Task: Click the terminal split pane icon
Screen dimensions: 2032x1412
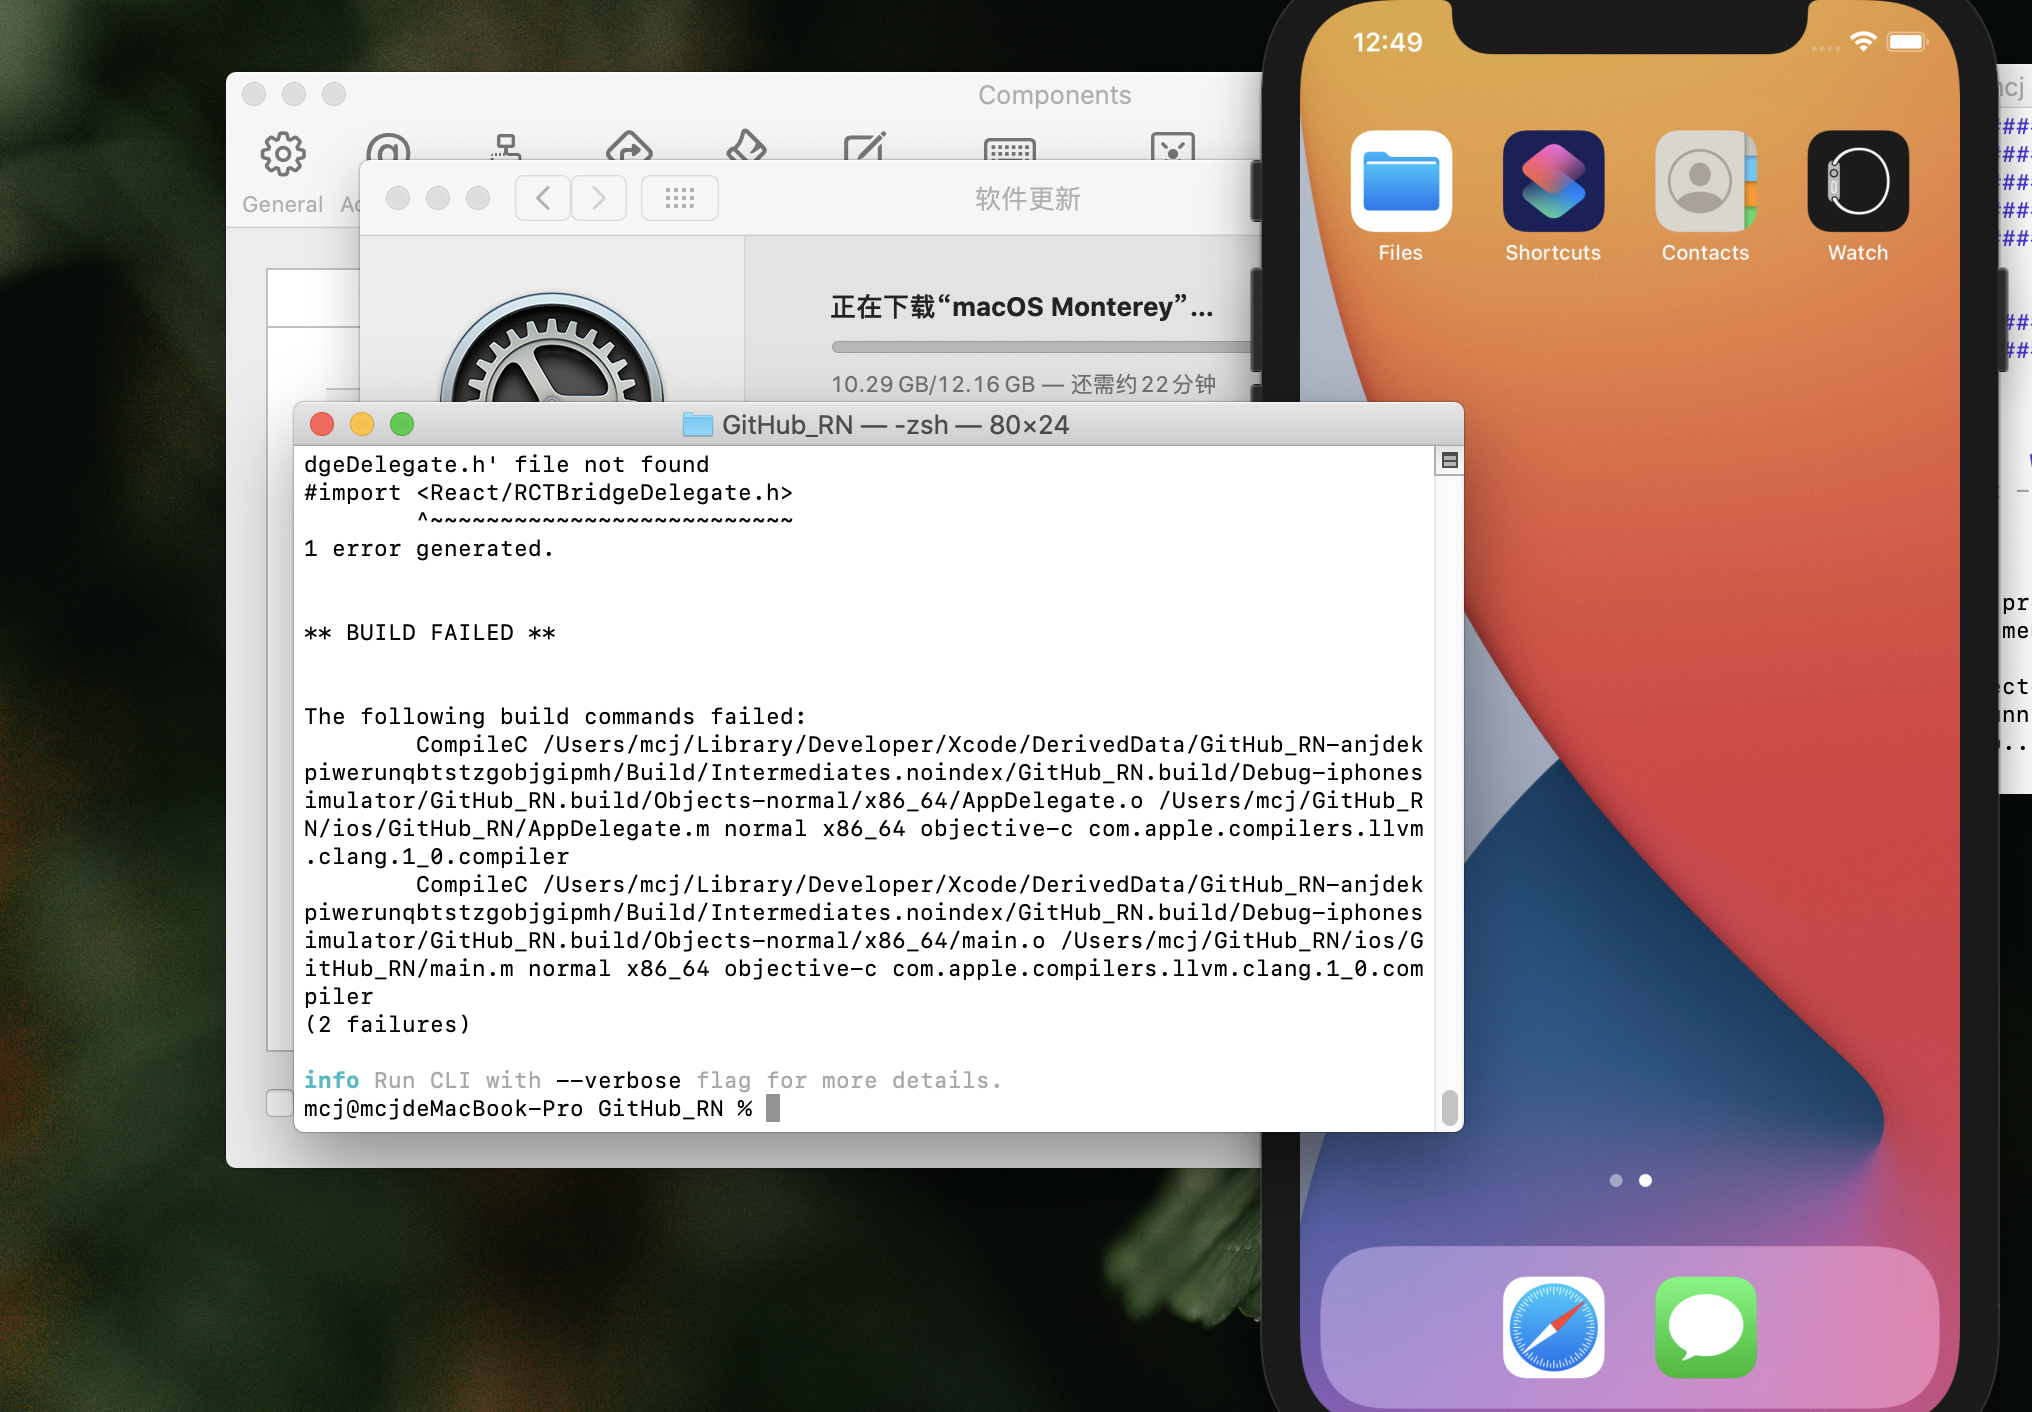Action: pyautogui.click(x=1449, y=461)
